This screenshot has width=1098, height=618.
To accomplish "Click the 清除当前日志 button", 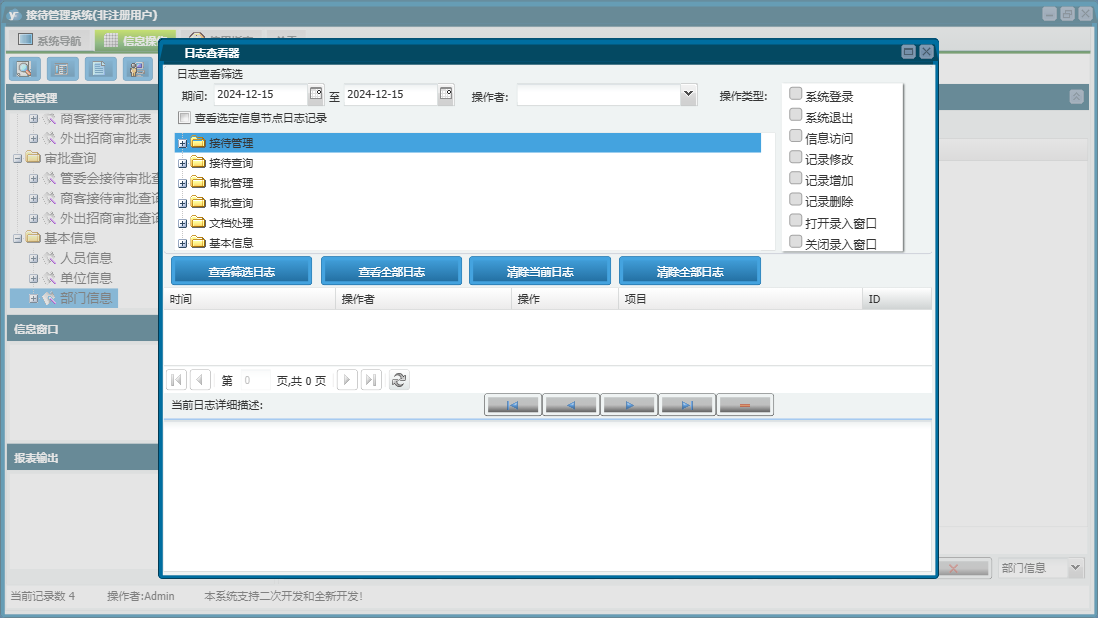I will point(540,272).
